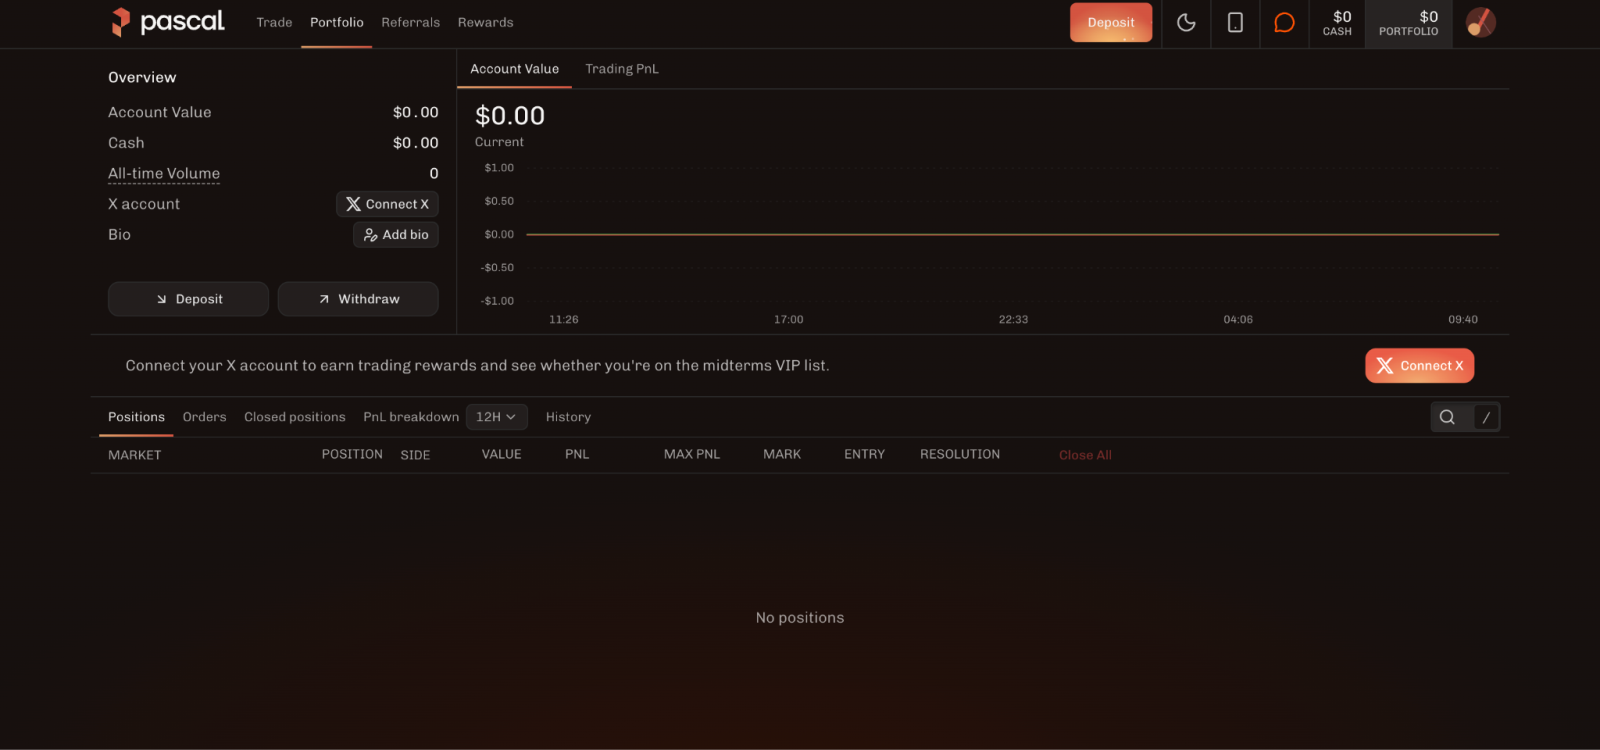Show the Orders tab
This screenshot has width=1600, height=750.
tap(204, 417)
